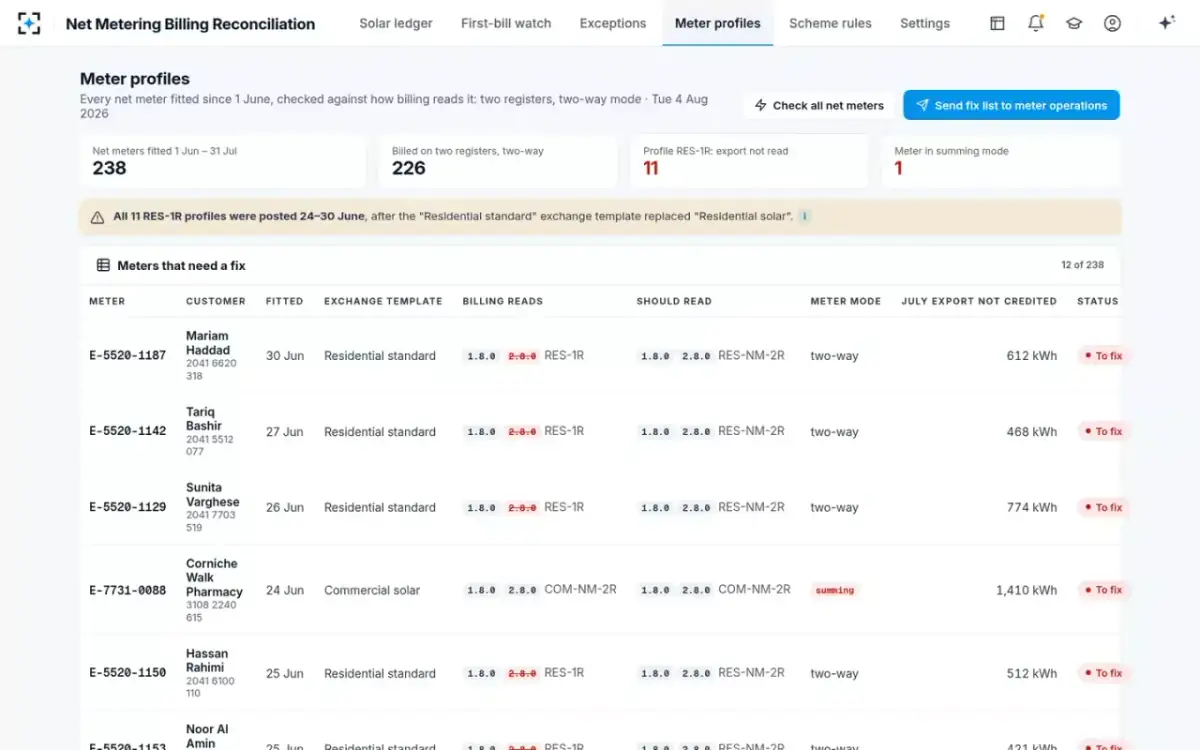Switch to the Solar ledger tab

(396, 23)
